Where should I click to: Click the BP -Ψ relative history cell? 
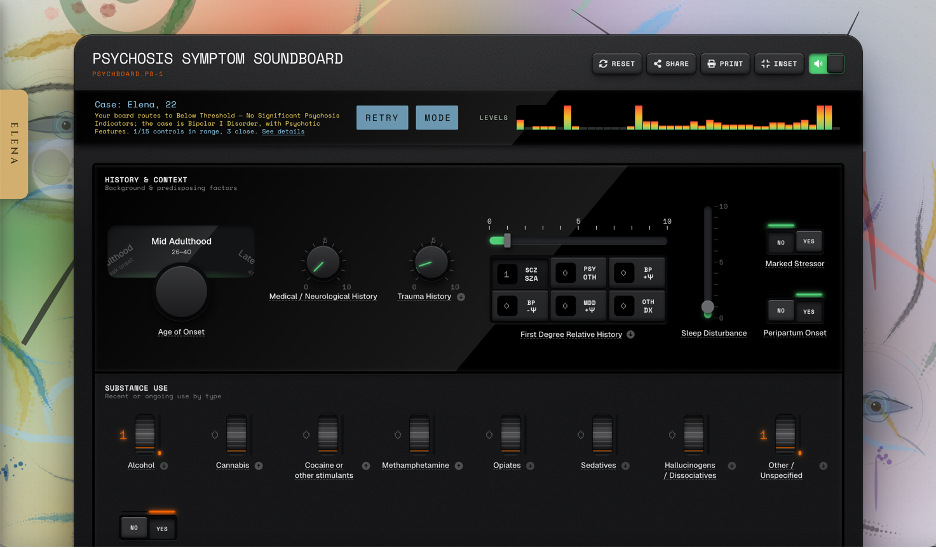519,306
